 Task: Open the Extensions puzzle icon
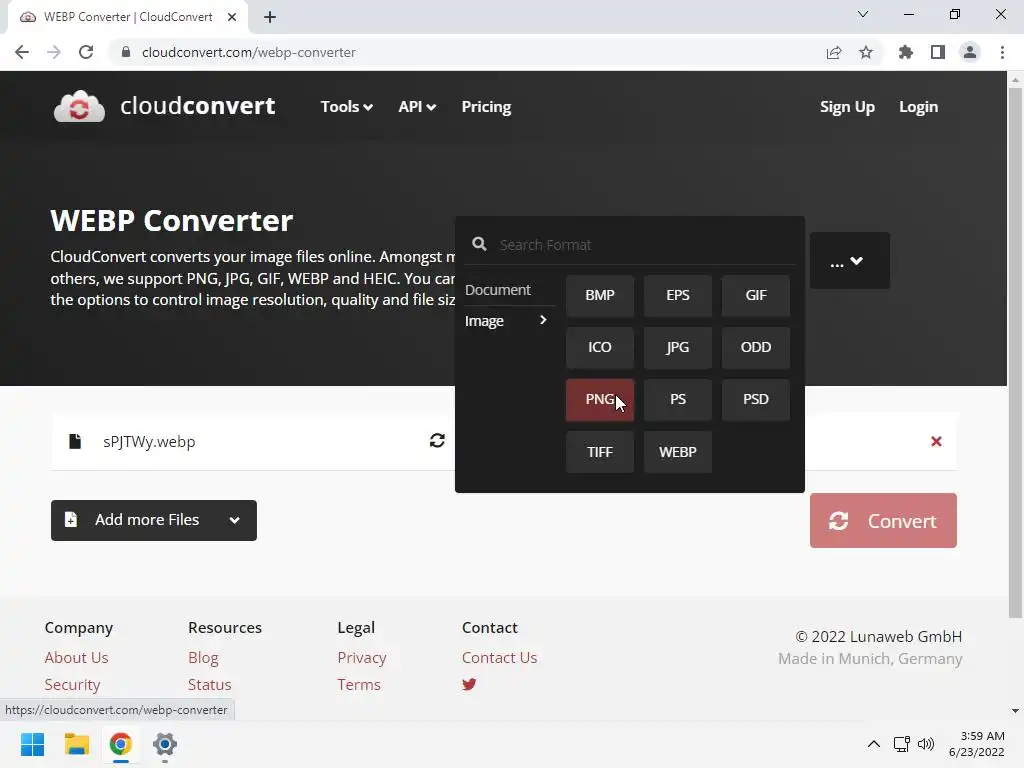[905, 52]
